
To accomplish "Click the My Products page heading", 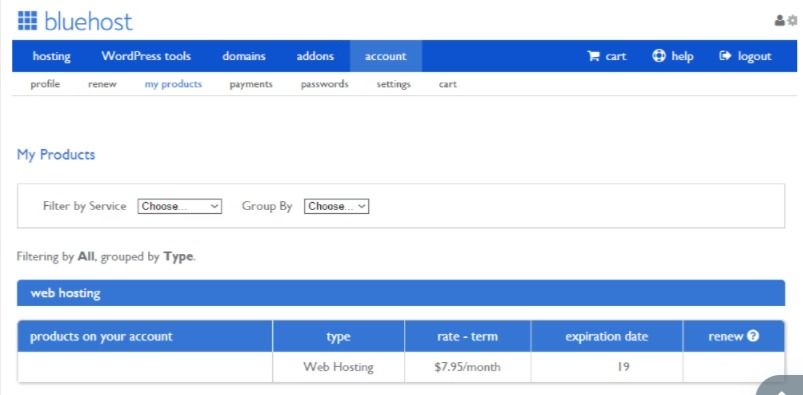I will pos(56,154).
